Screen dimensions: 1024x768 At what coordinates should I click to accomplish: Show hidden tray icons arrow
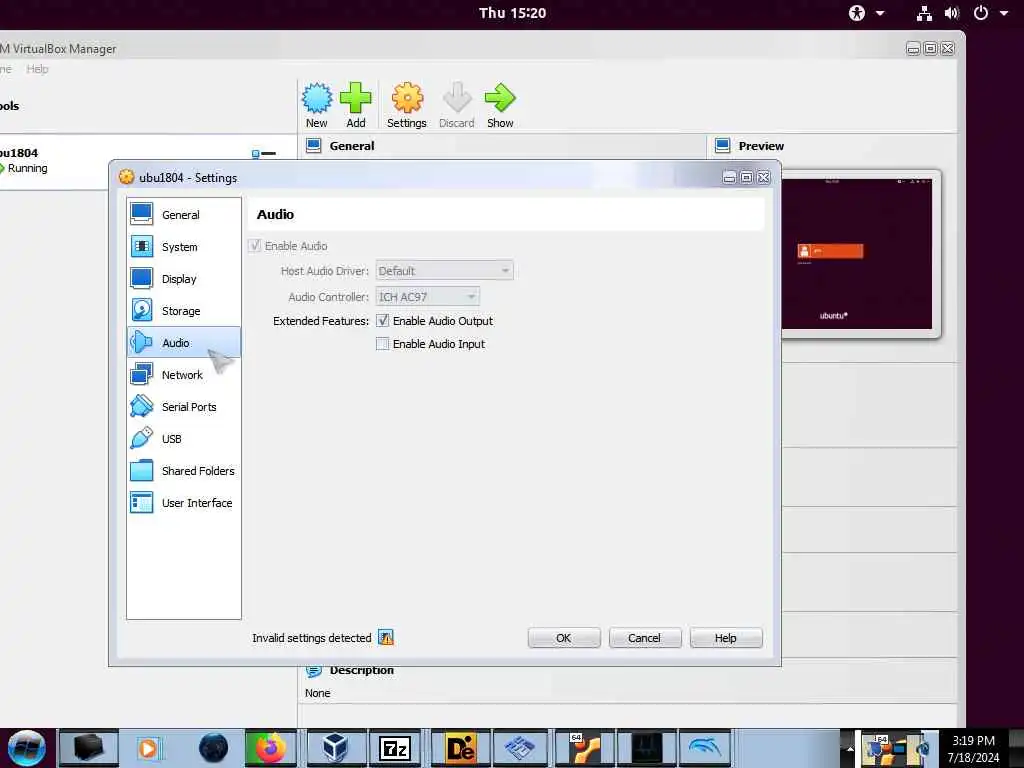[849, 748]
